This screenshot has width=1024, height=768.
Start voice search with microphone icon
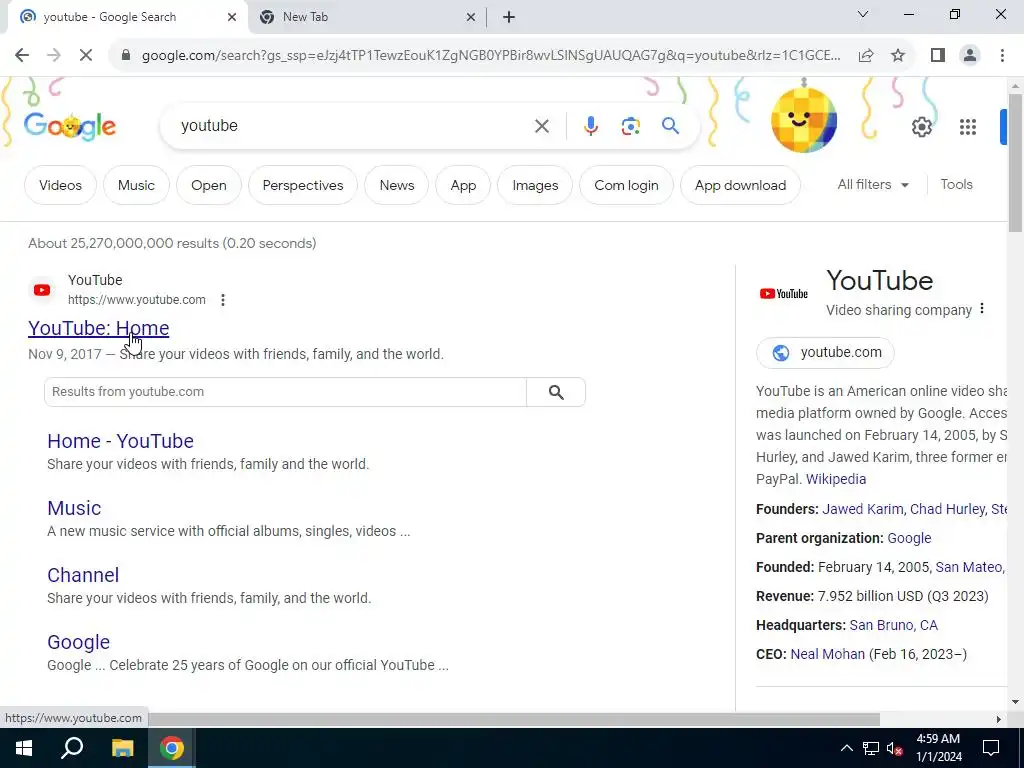(x=590, y=126)
